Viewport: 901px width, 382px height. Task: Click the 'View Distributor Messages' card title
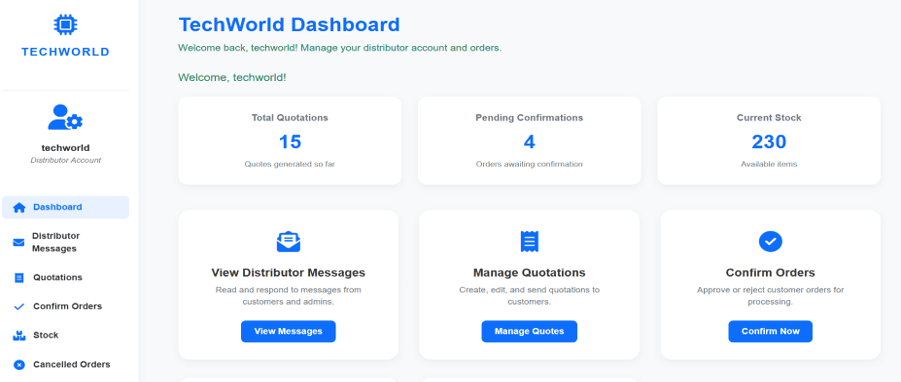288,273
